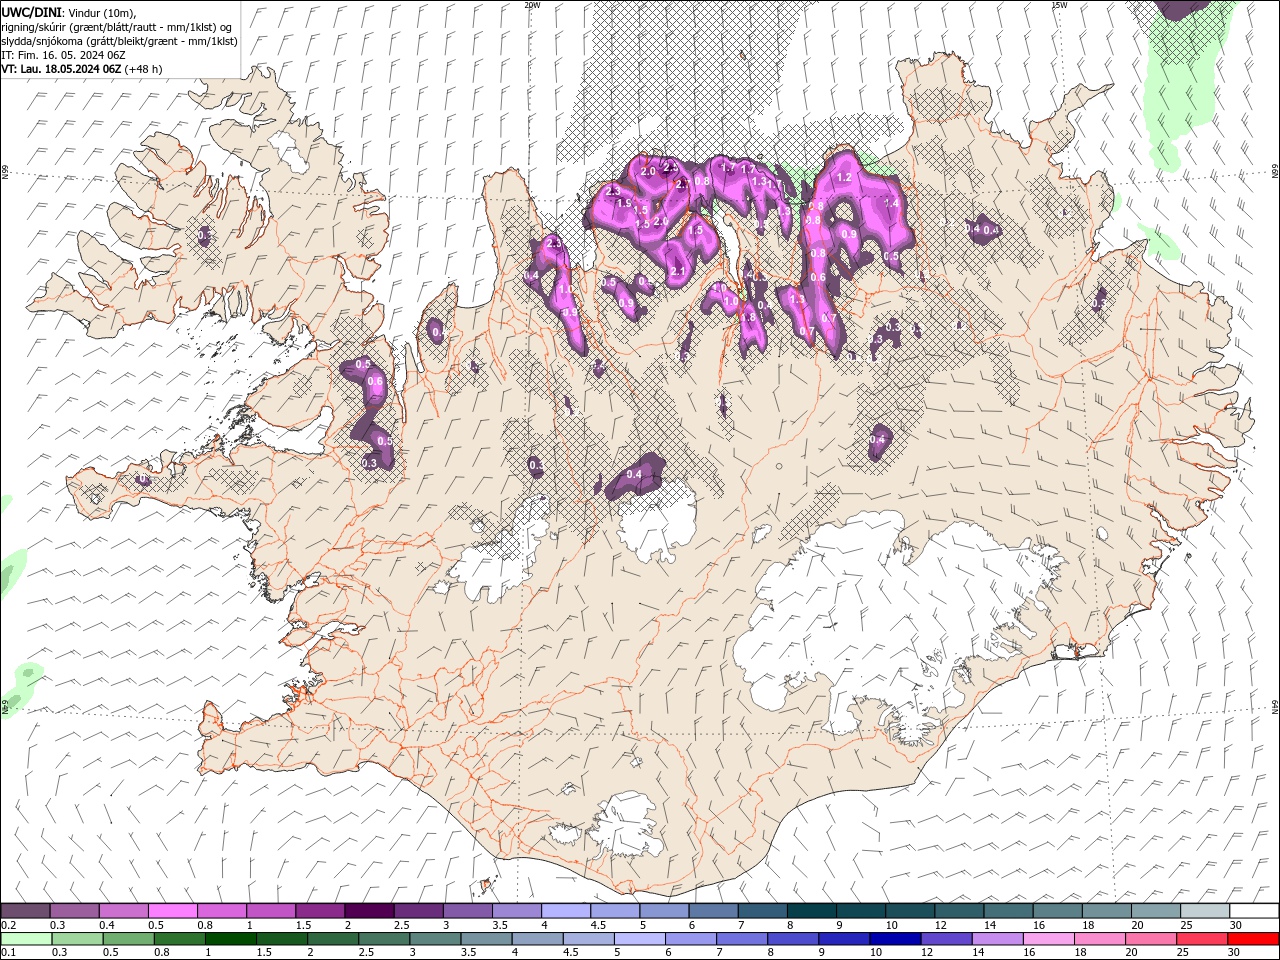Click the 'IT: Fim. 16. 05. 2024 06Z' line
1280x960 pixels.
(61, 55)
